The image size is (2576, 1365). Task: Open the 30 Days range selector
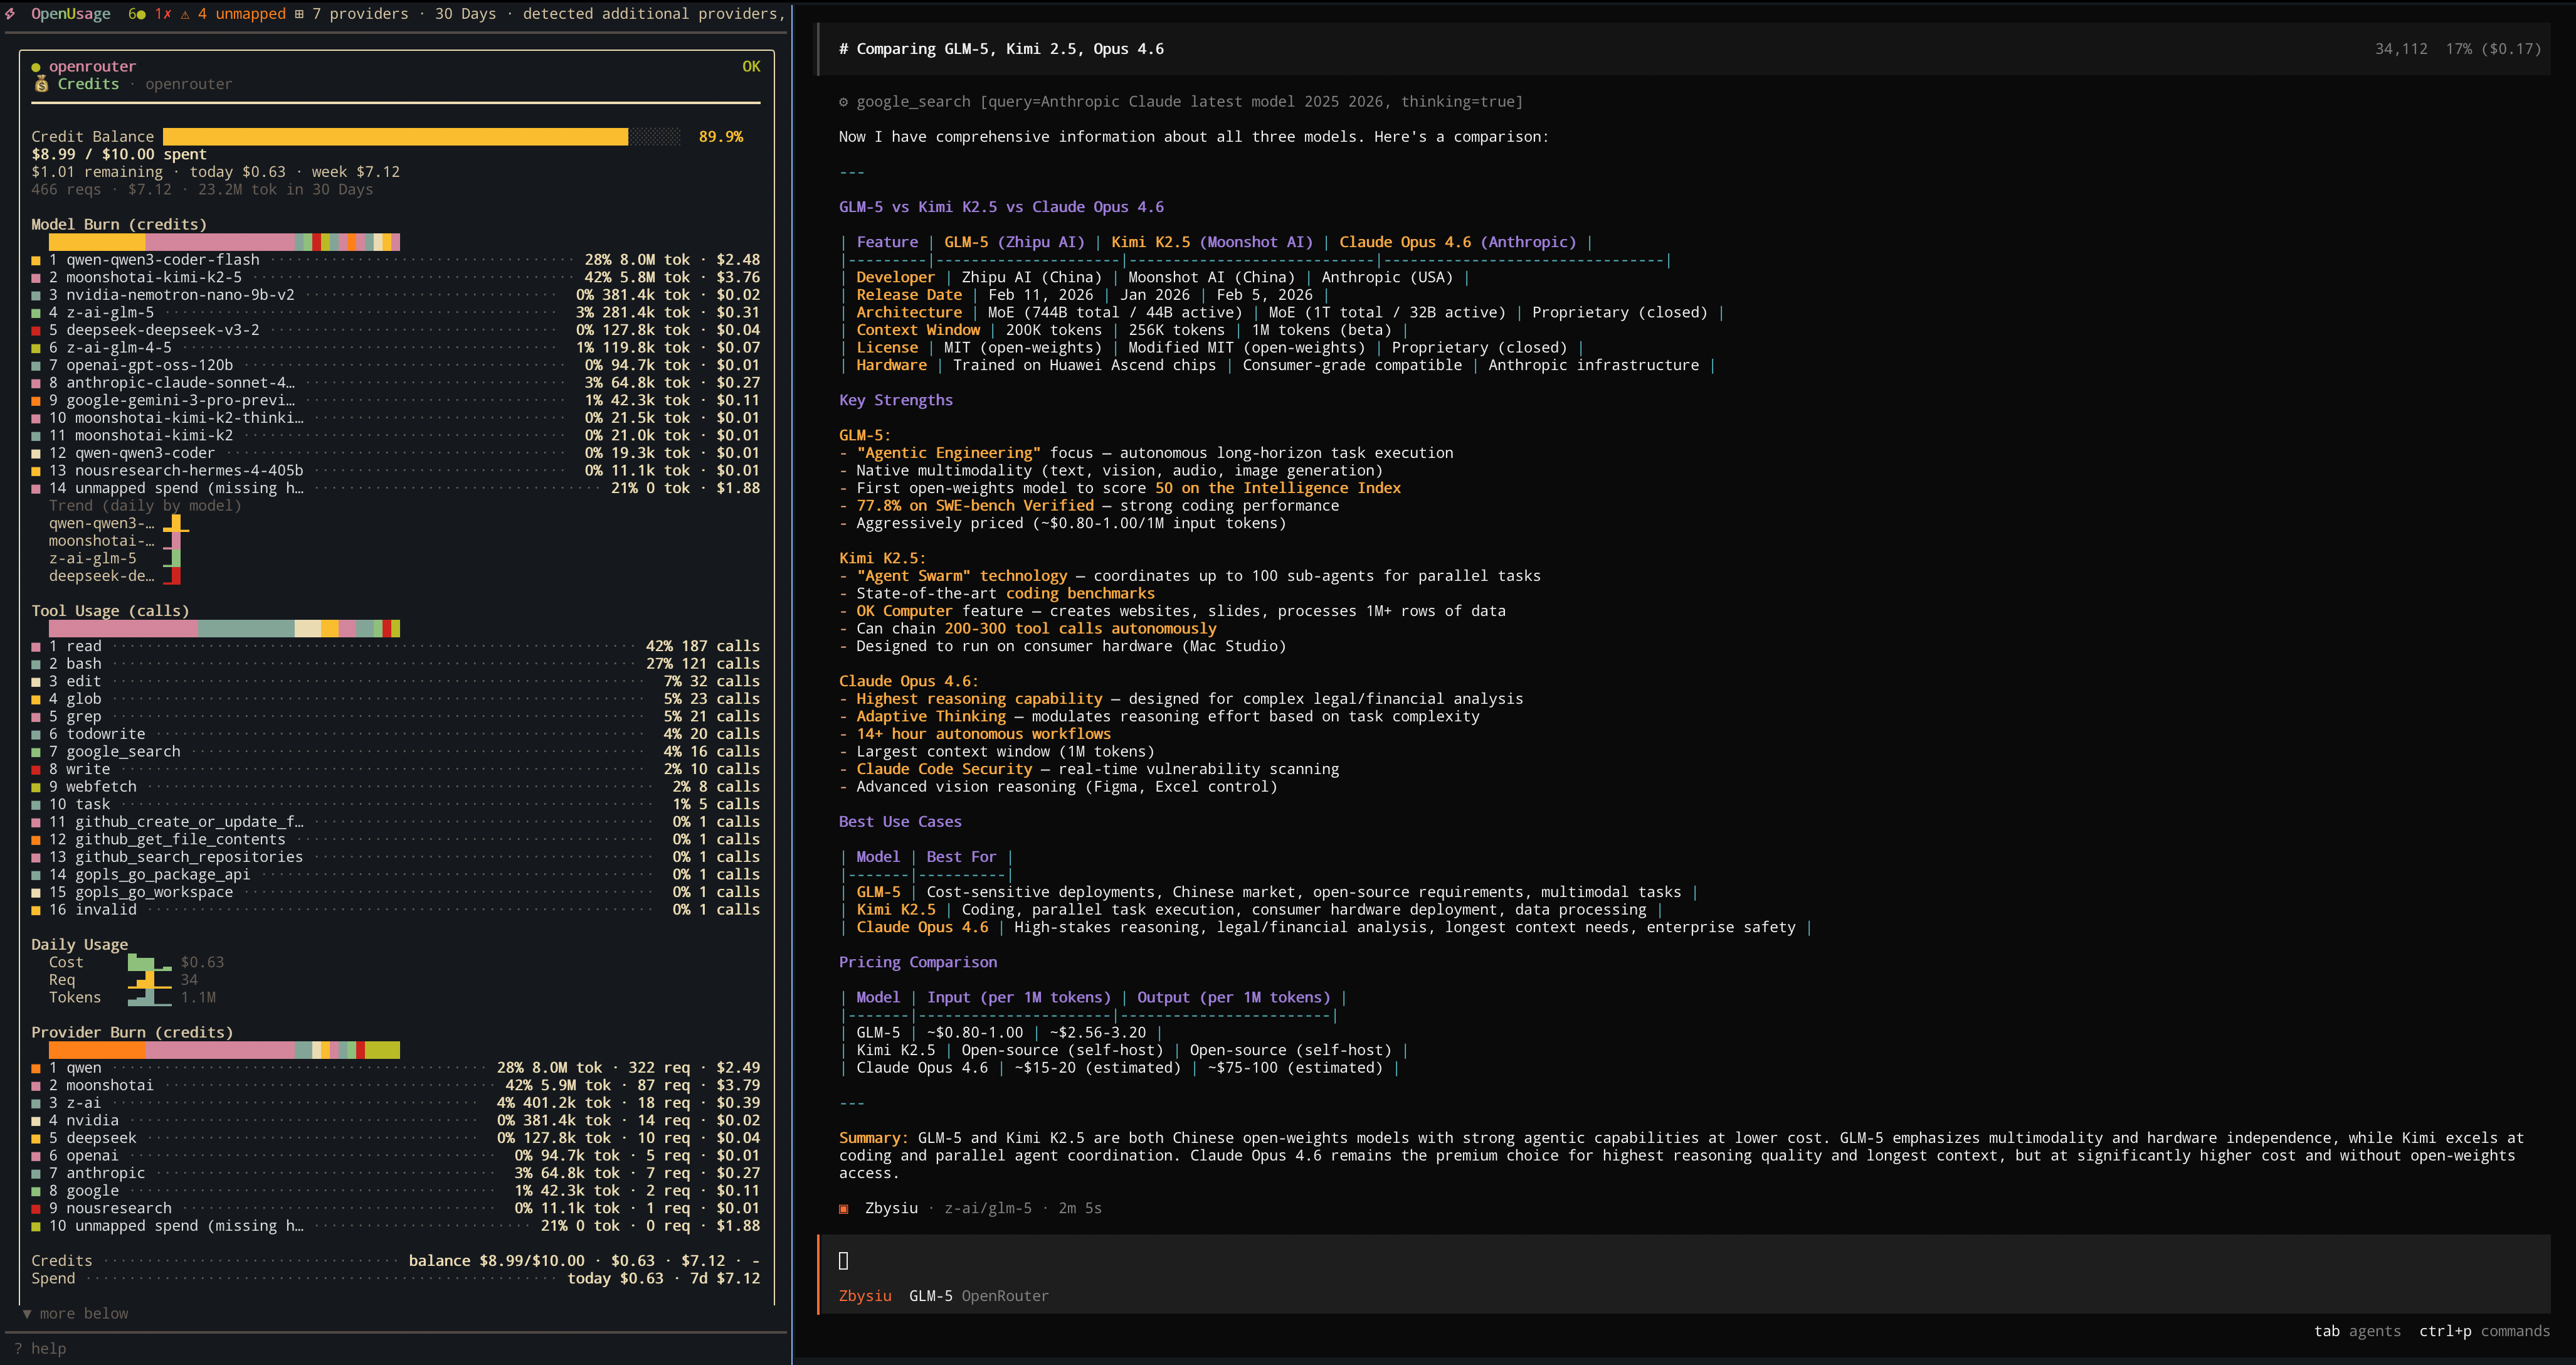click(x=465, y=14)
